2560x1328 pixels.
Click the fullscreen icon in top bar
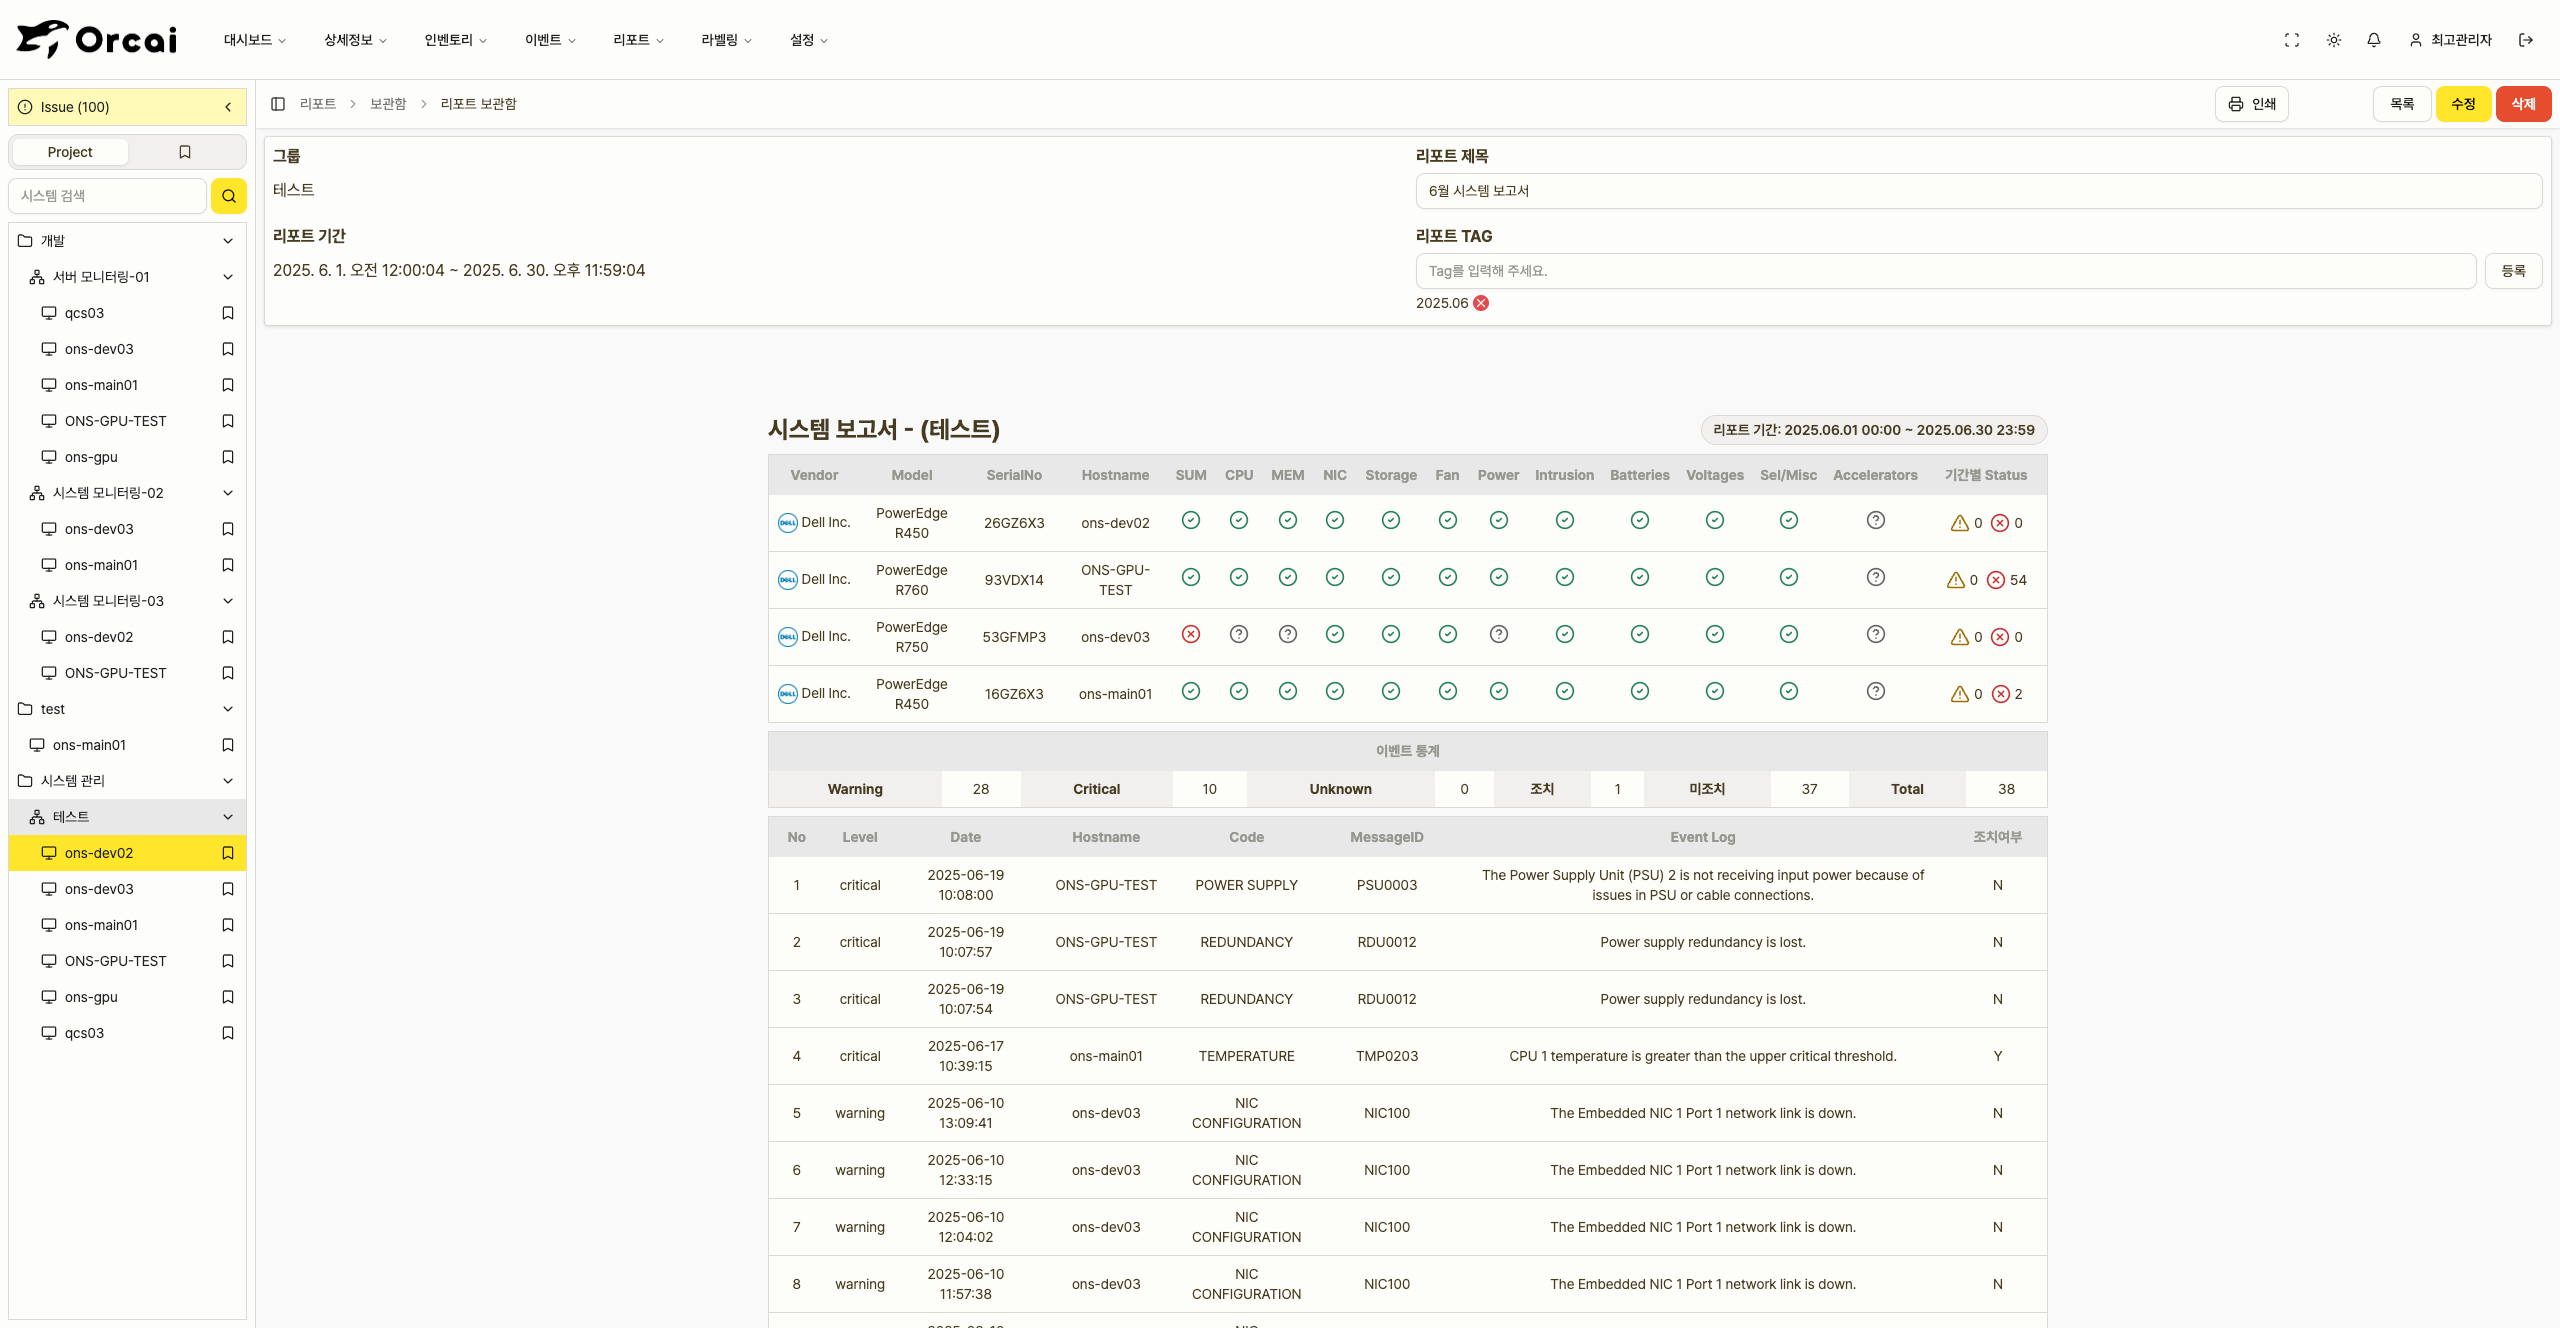[x=2292, y=40]
